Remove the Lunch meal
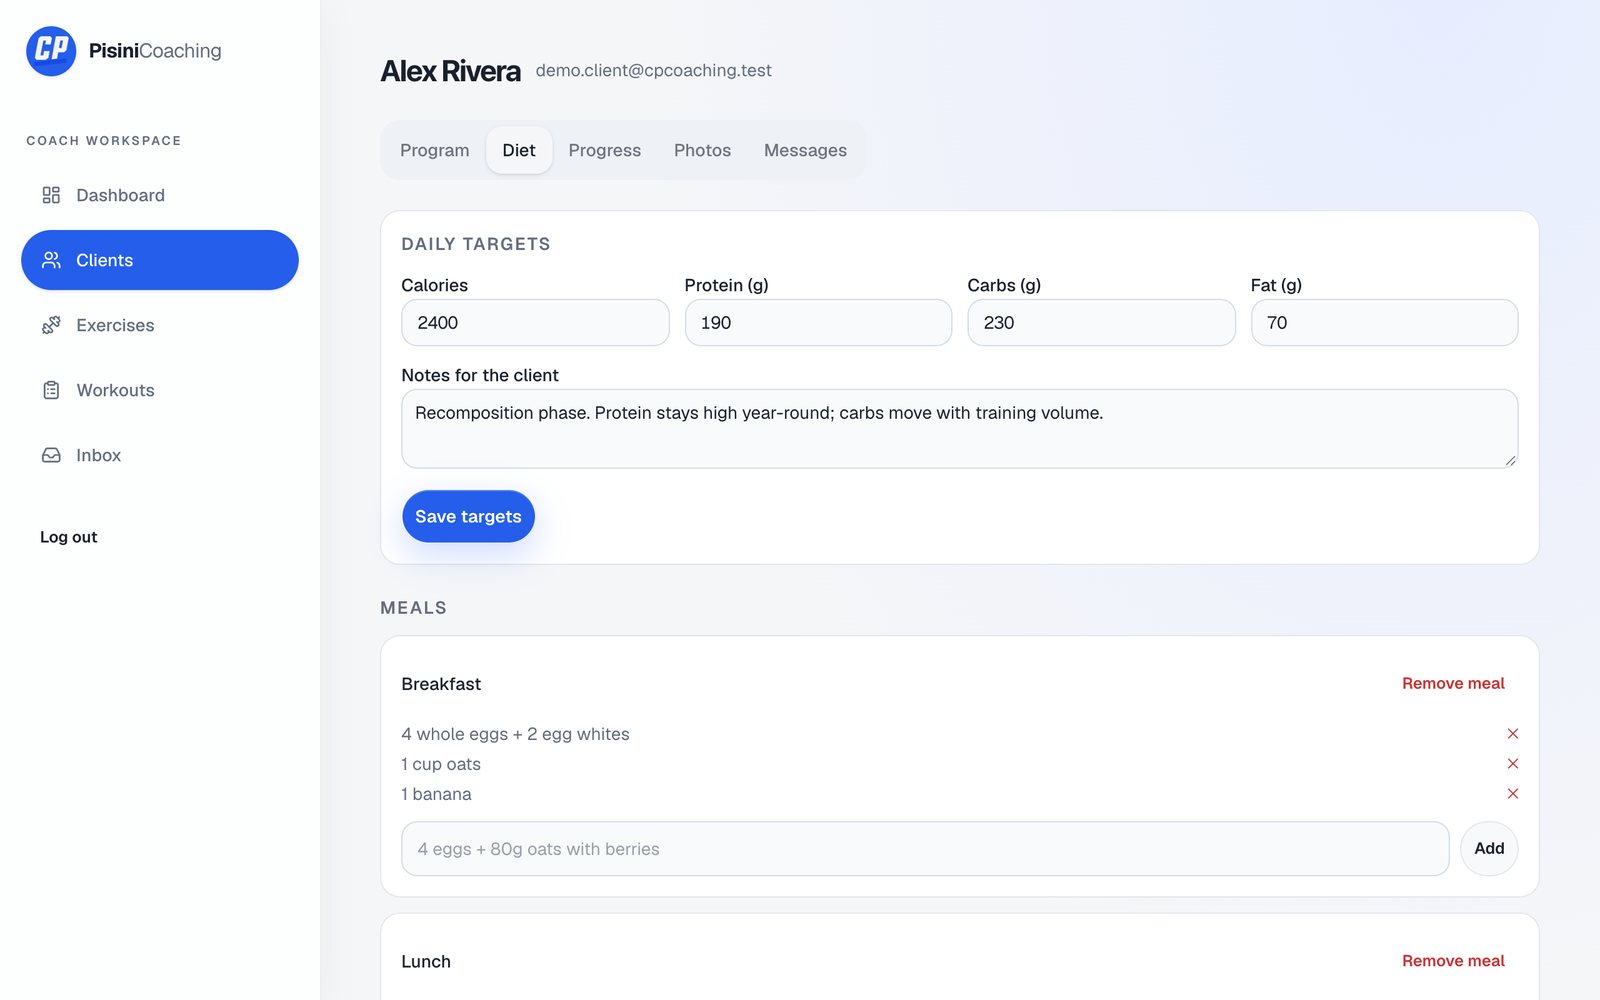The width and height of the screenshot is (1600, 1000). click(x=1453, y=961)
